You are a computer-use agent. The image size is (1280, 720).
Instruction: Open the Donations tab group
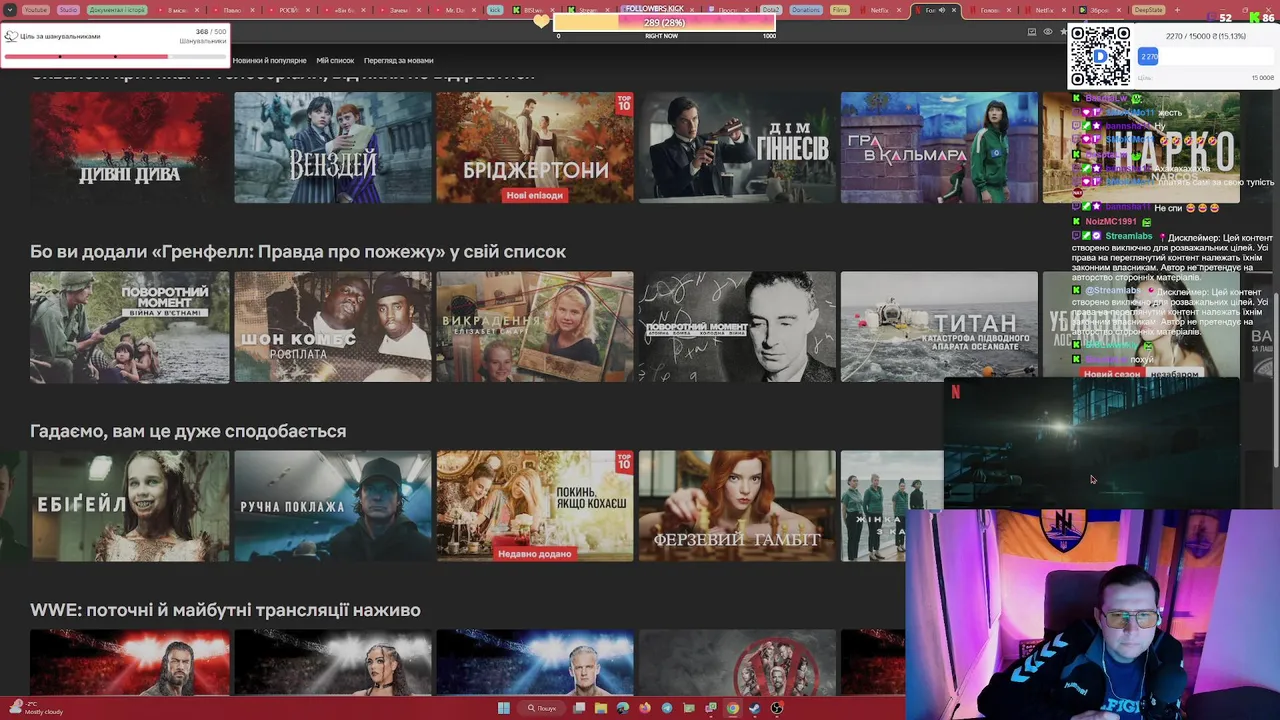click(x=806, y=10)
